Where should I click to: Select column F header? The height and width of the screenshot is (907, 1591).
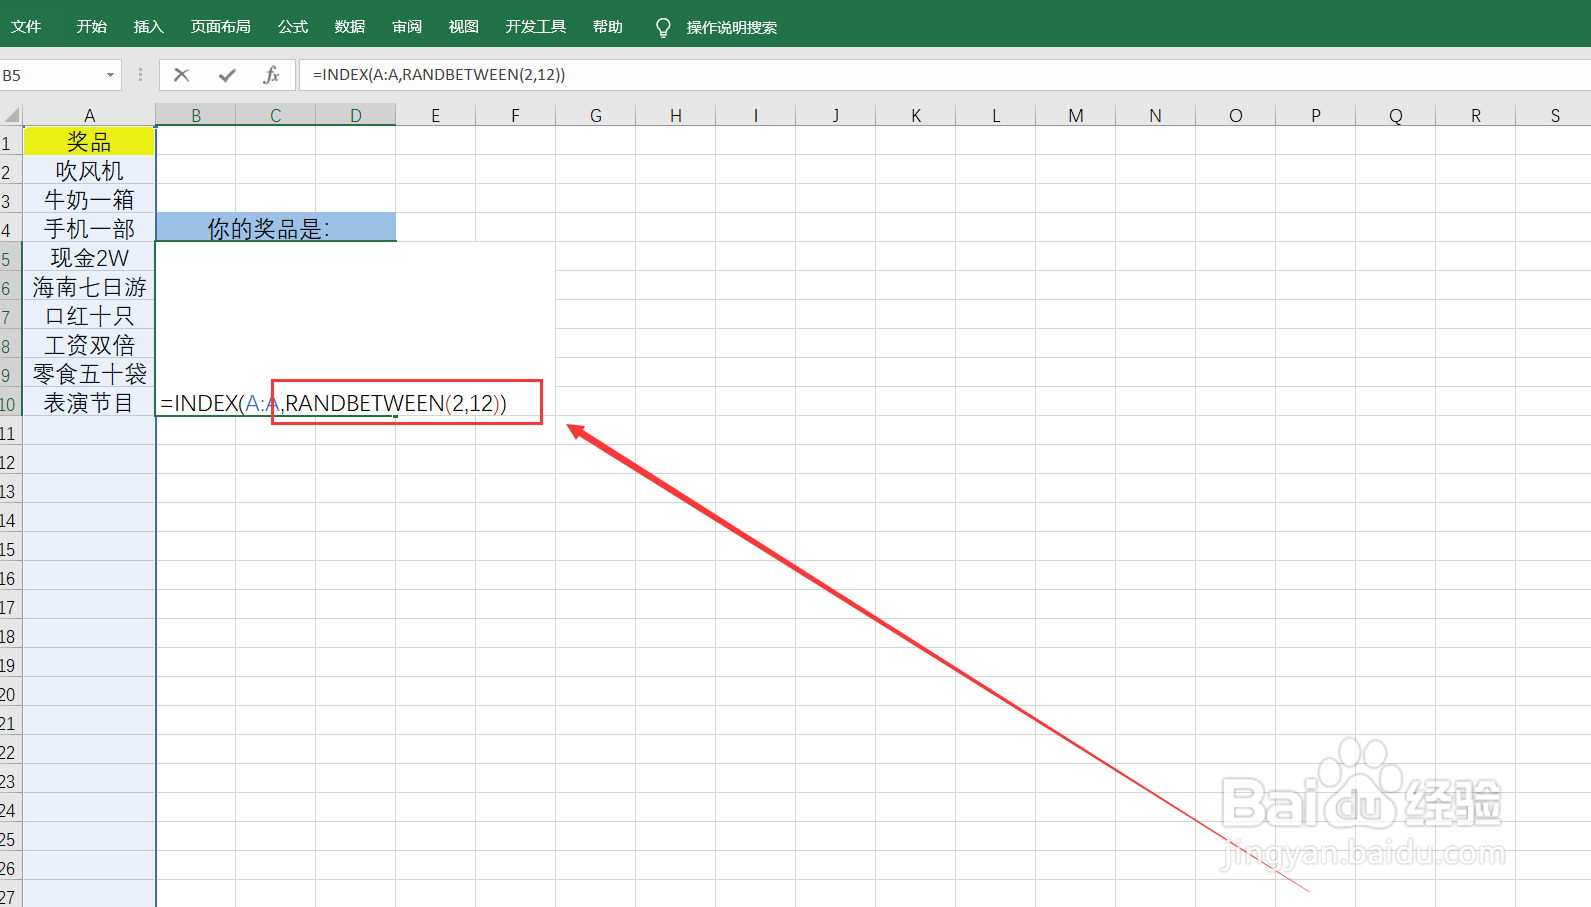pyautogui.click(x=516, y=115)
